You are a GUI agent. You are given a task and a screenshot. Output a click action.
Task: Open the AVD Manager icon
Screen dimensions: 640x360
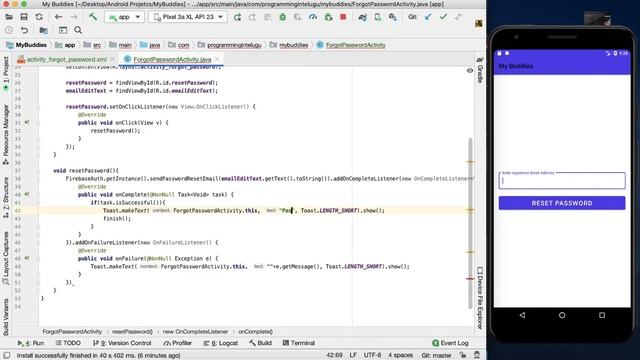coord(378,17)
